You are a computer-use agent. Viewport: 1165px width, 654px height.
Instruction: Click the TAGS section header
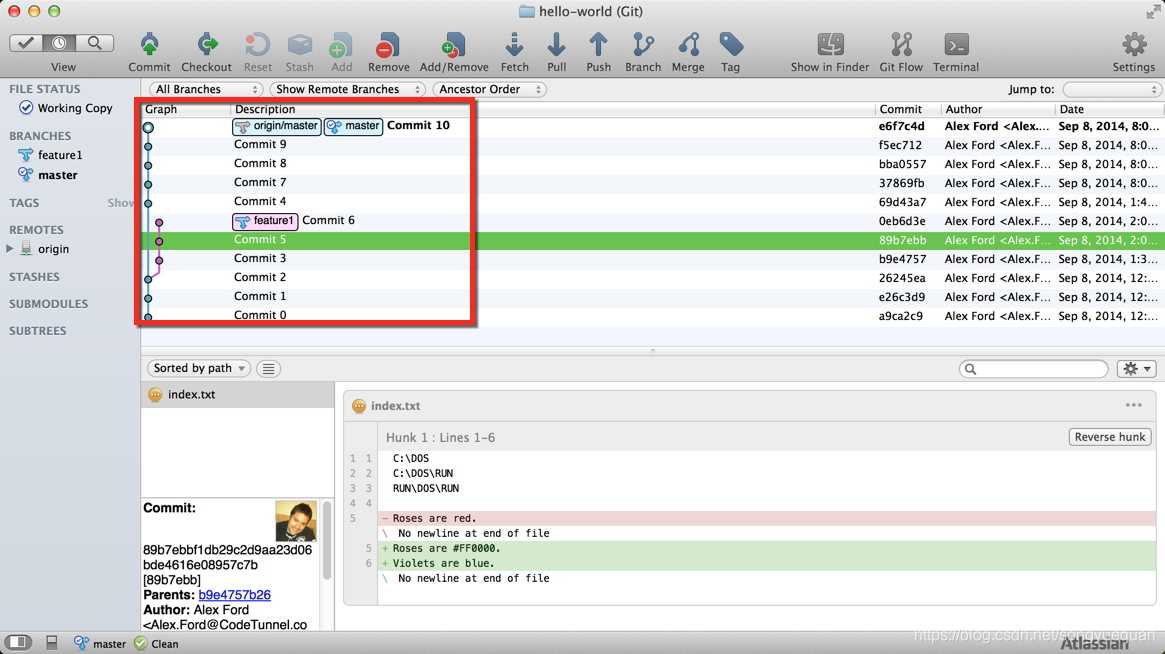click(x=24, y=203)
